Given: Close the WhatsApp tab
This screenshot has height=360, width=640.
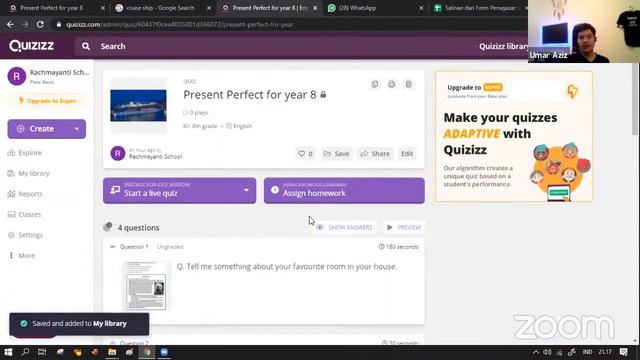Looking at the screenshot, I should coord(421,8).
